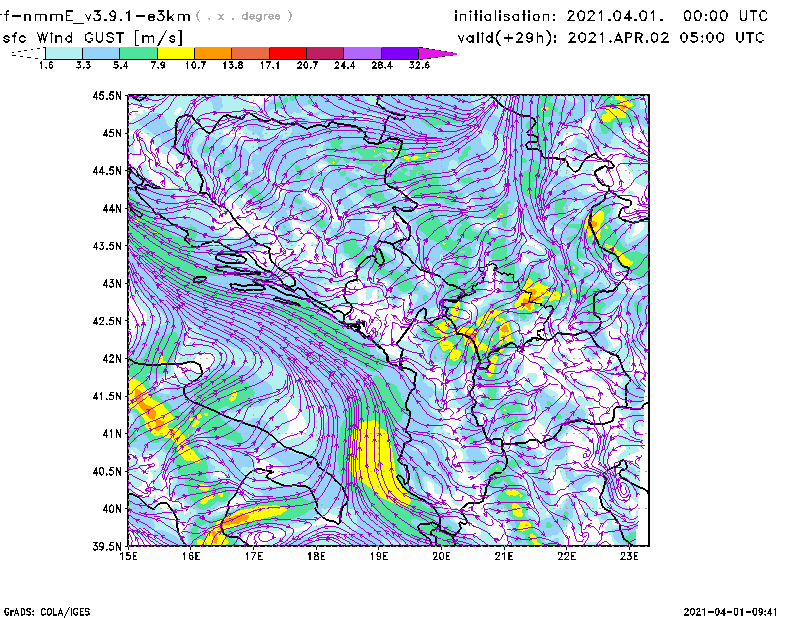The height and width of the screenshot is (618, 800).
Task: Click the 44N latitude label
Action: (x=112, y=208)
